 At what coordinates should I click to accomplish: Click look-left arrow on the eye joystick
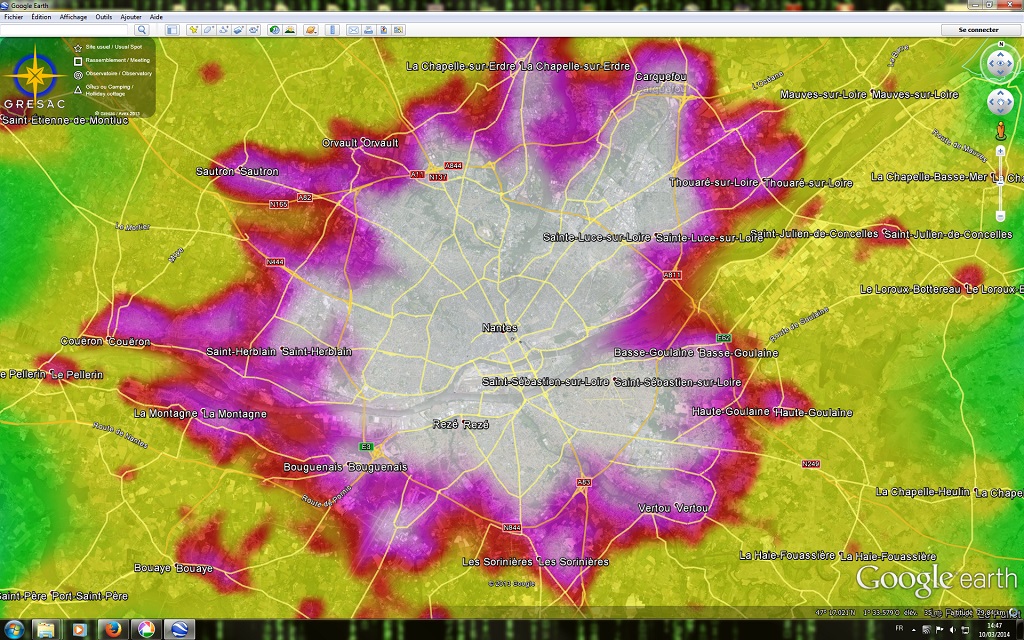(991, 63)
